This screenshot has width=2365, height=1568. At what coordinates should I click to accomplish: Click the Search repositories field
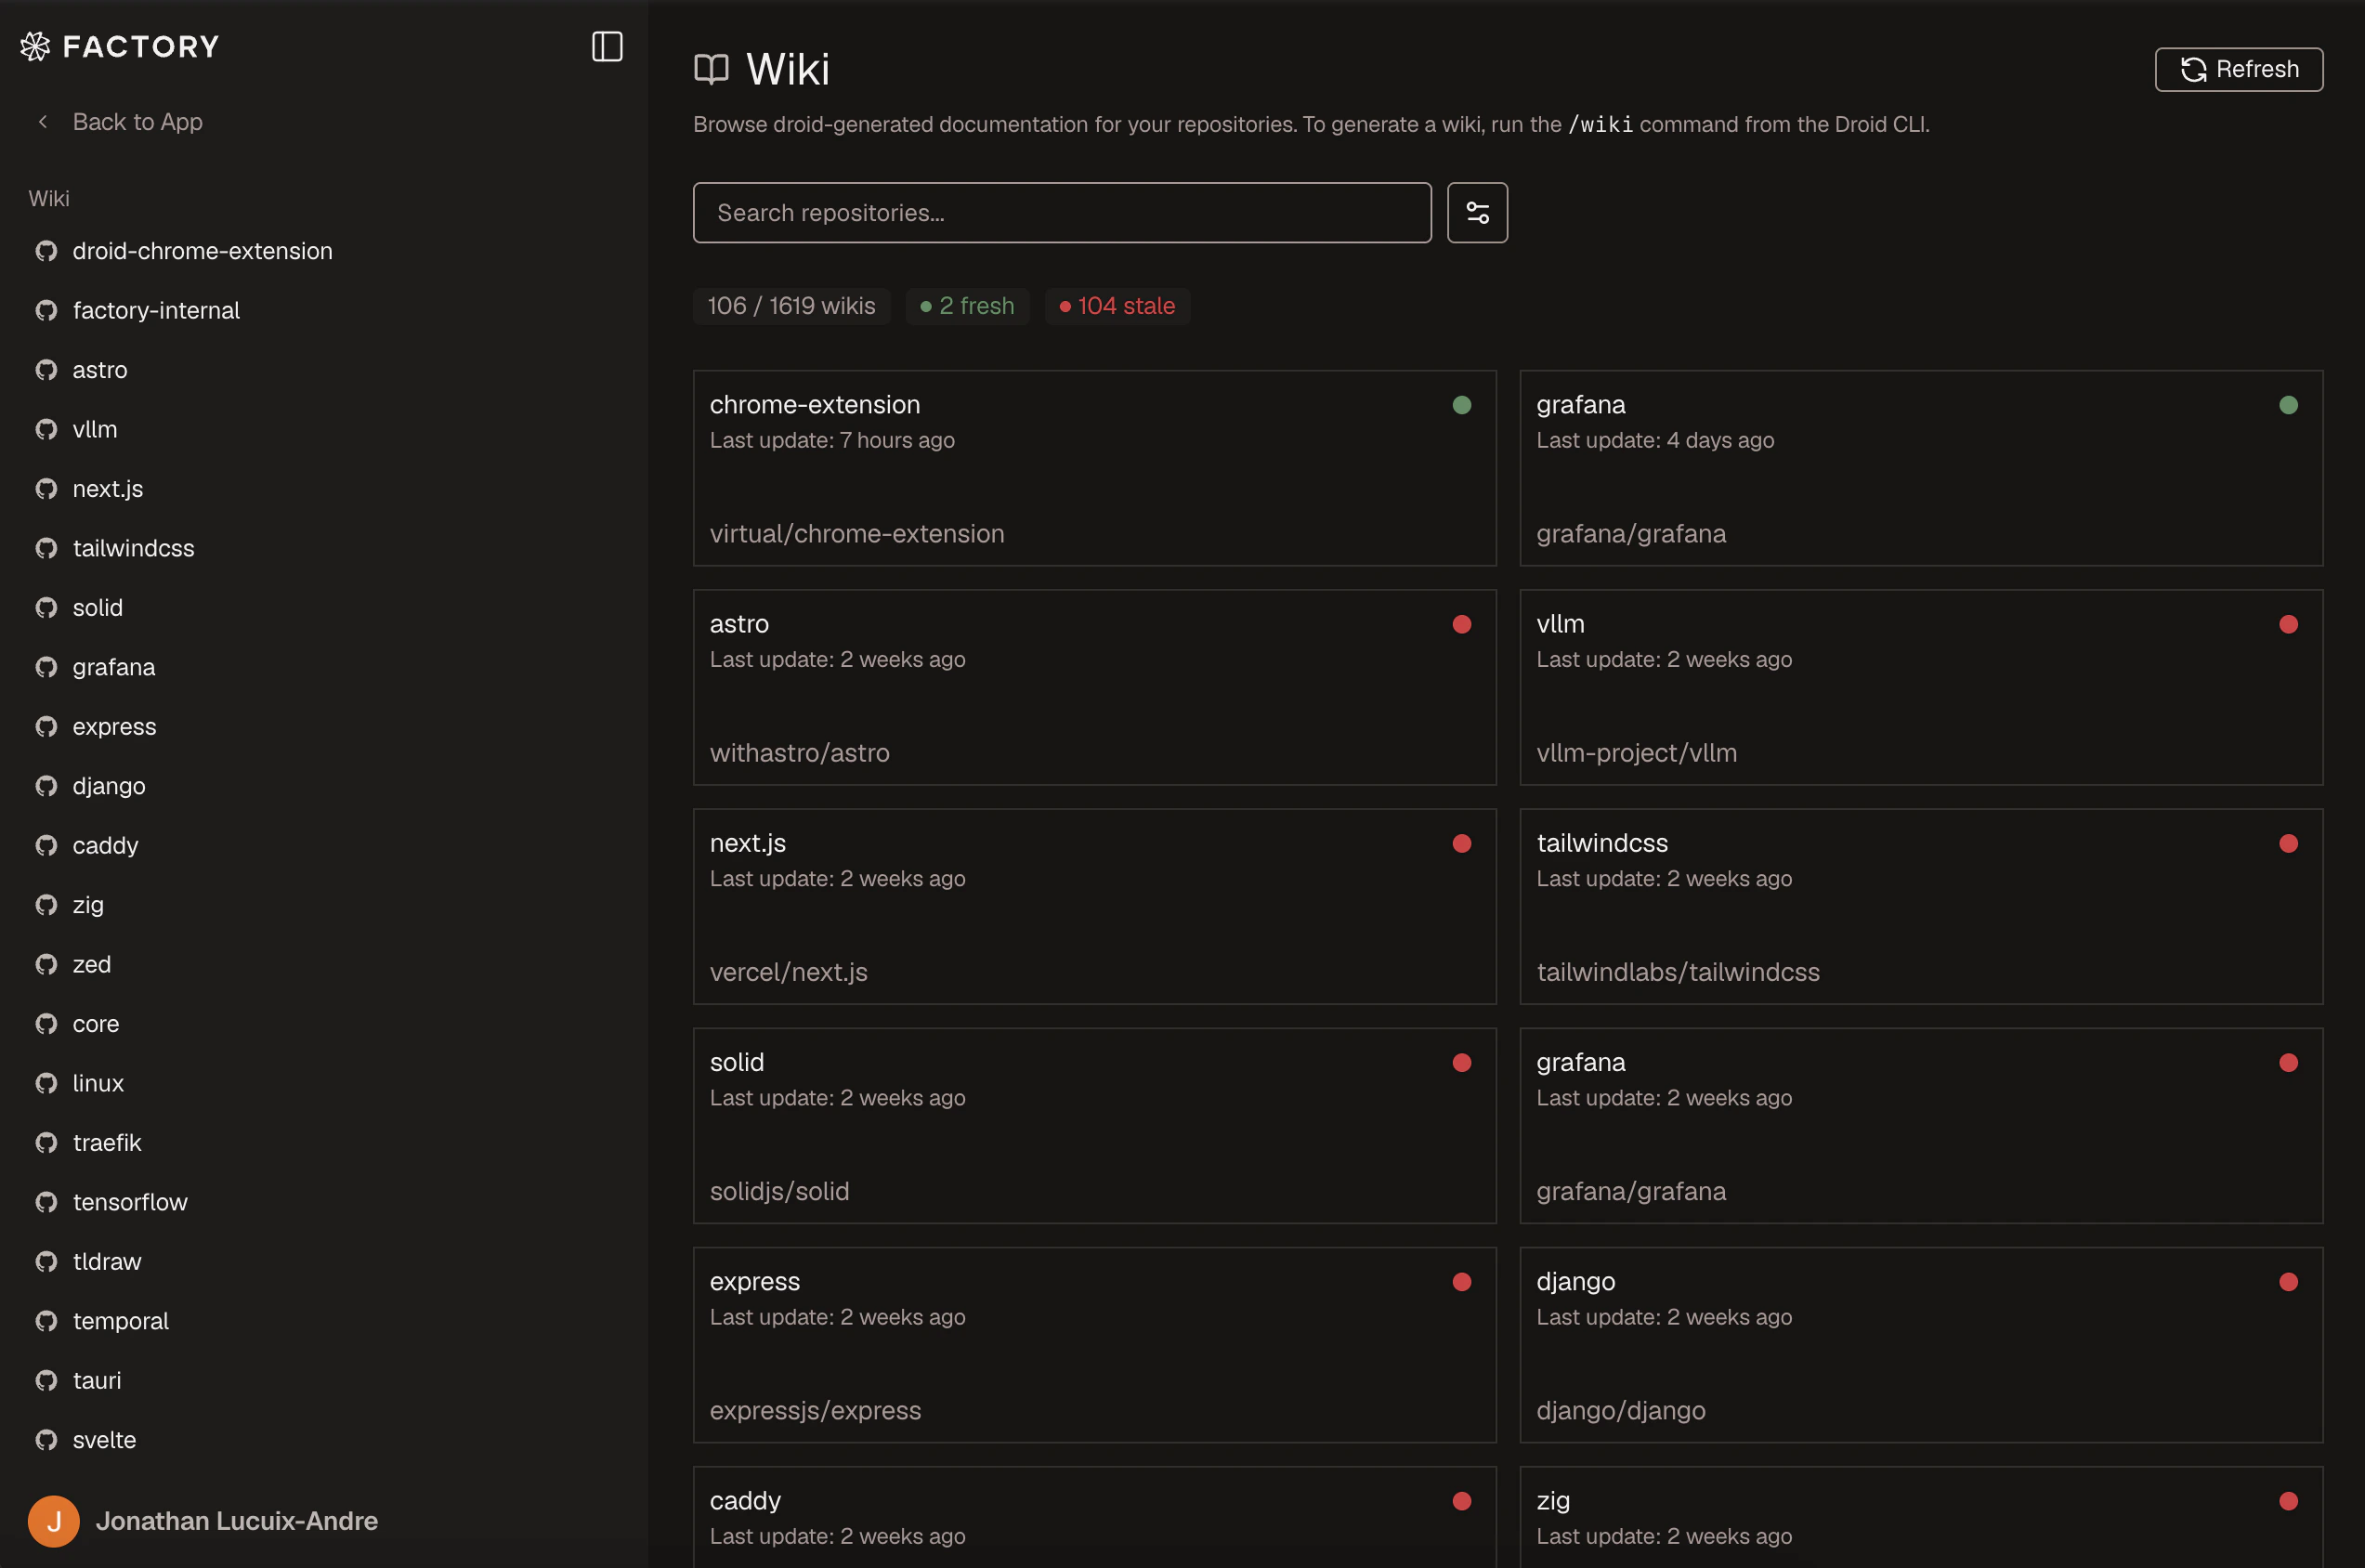point(1062,212)
